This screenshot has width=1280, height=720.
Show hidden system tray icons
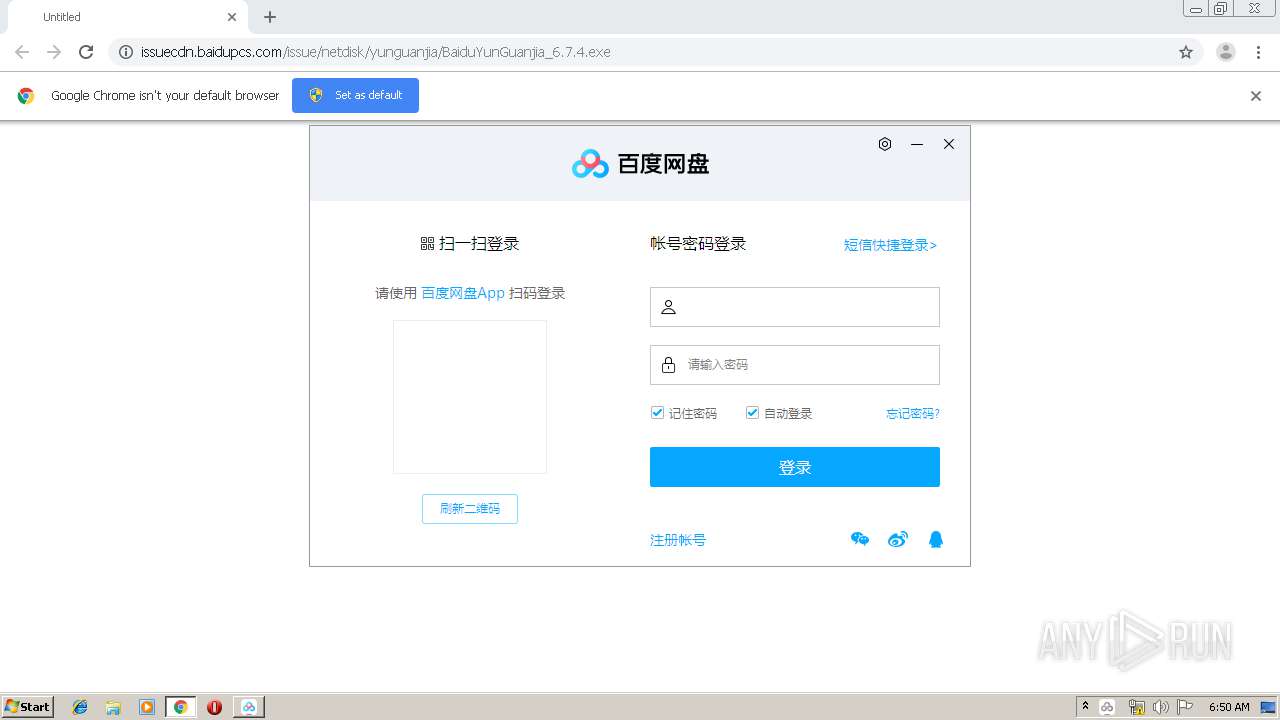point(1085,707)
